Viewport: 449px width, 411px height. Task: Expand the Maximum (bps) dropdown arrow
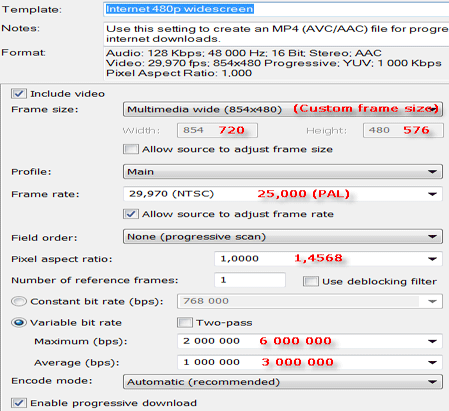(x=432, y=341)
